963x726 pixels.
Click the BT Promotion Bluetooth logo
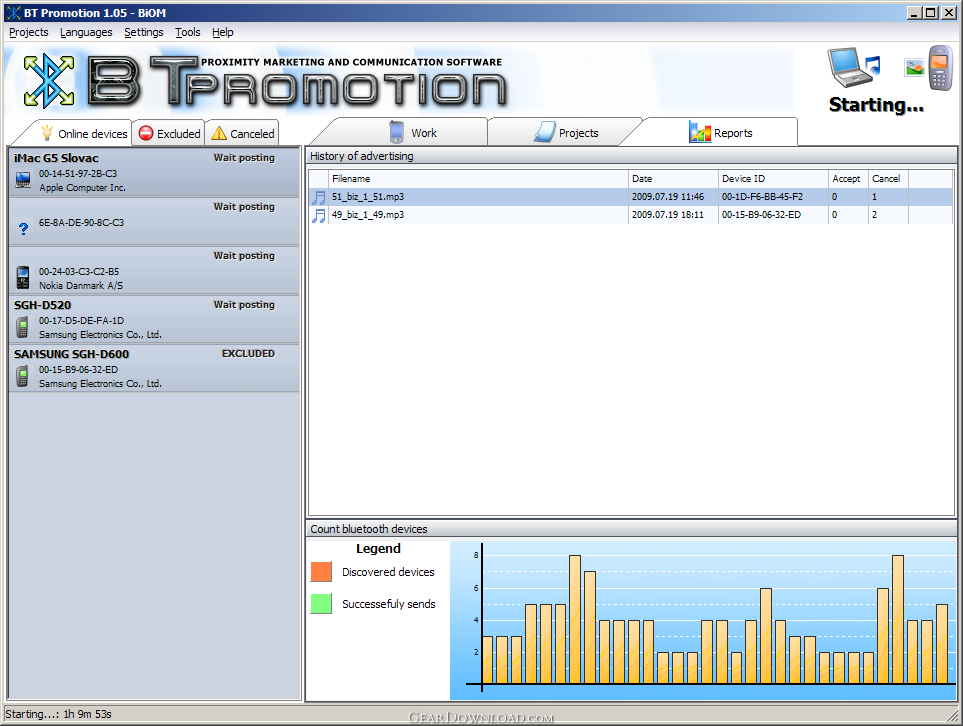(49, 81)
